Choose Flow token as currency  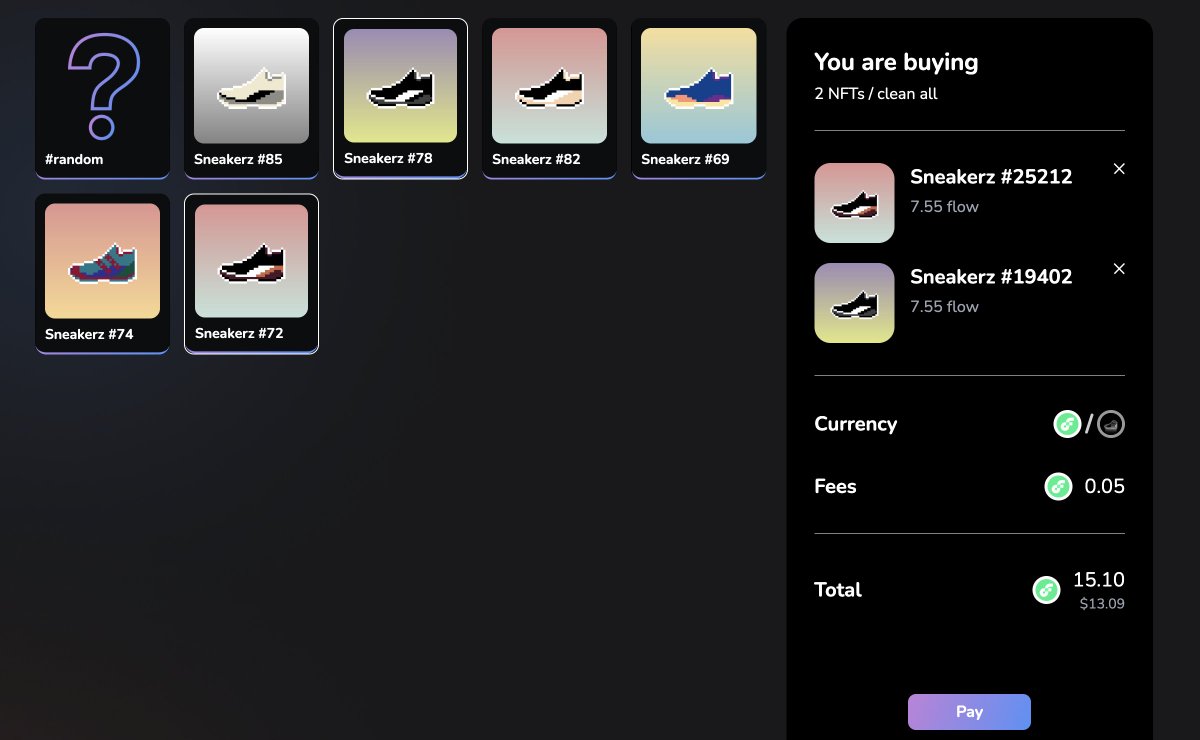1067,424
